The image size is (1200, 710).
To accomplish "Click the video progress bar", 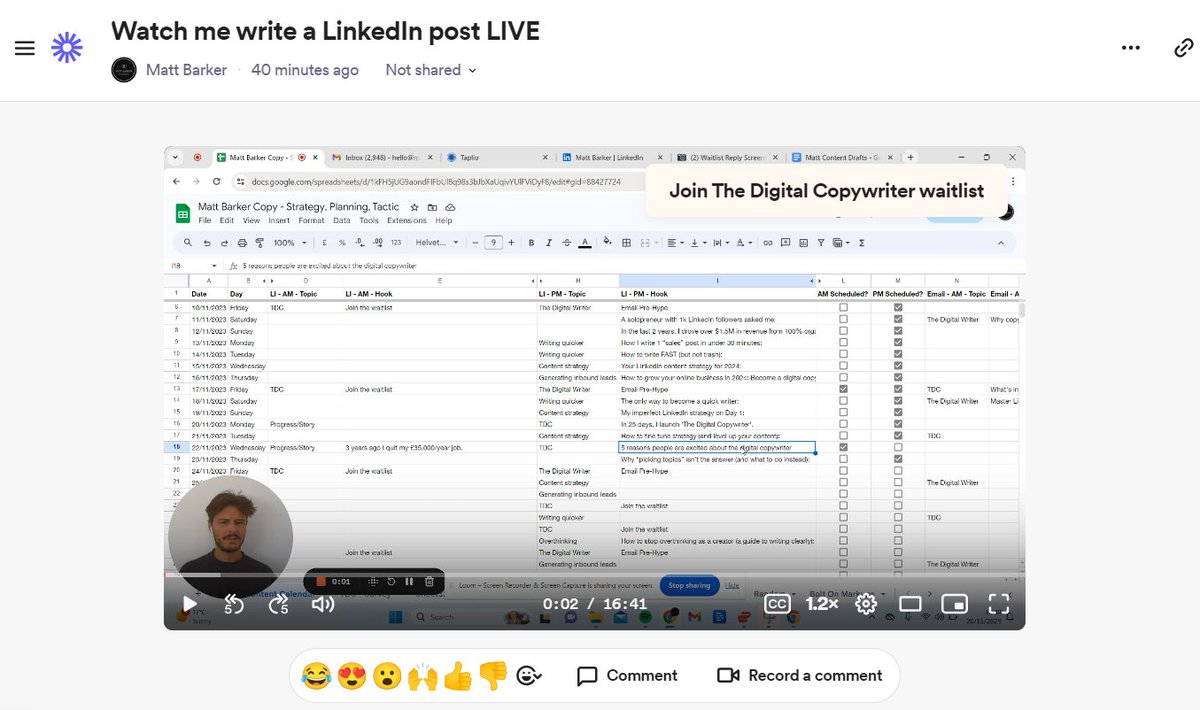I will 594,575.
